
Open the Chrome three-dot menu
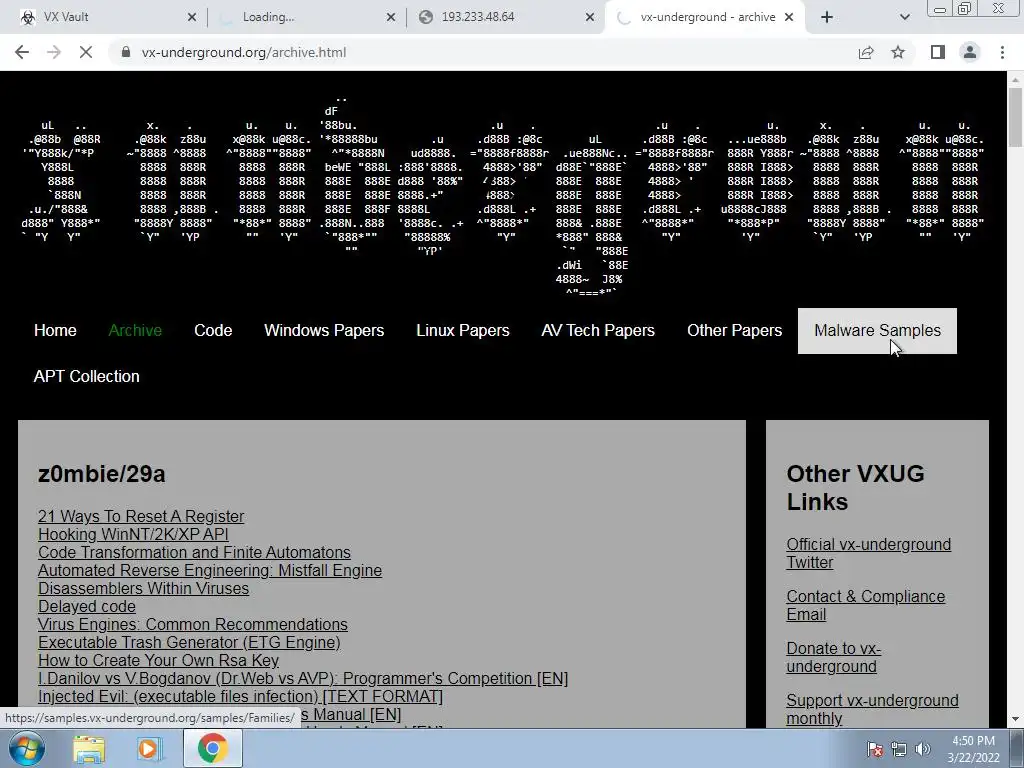click(1002, 52)
